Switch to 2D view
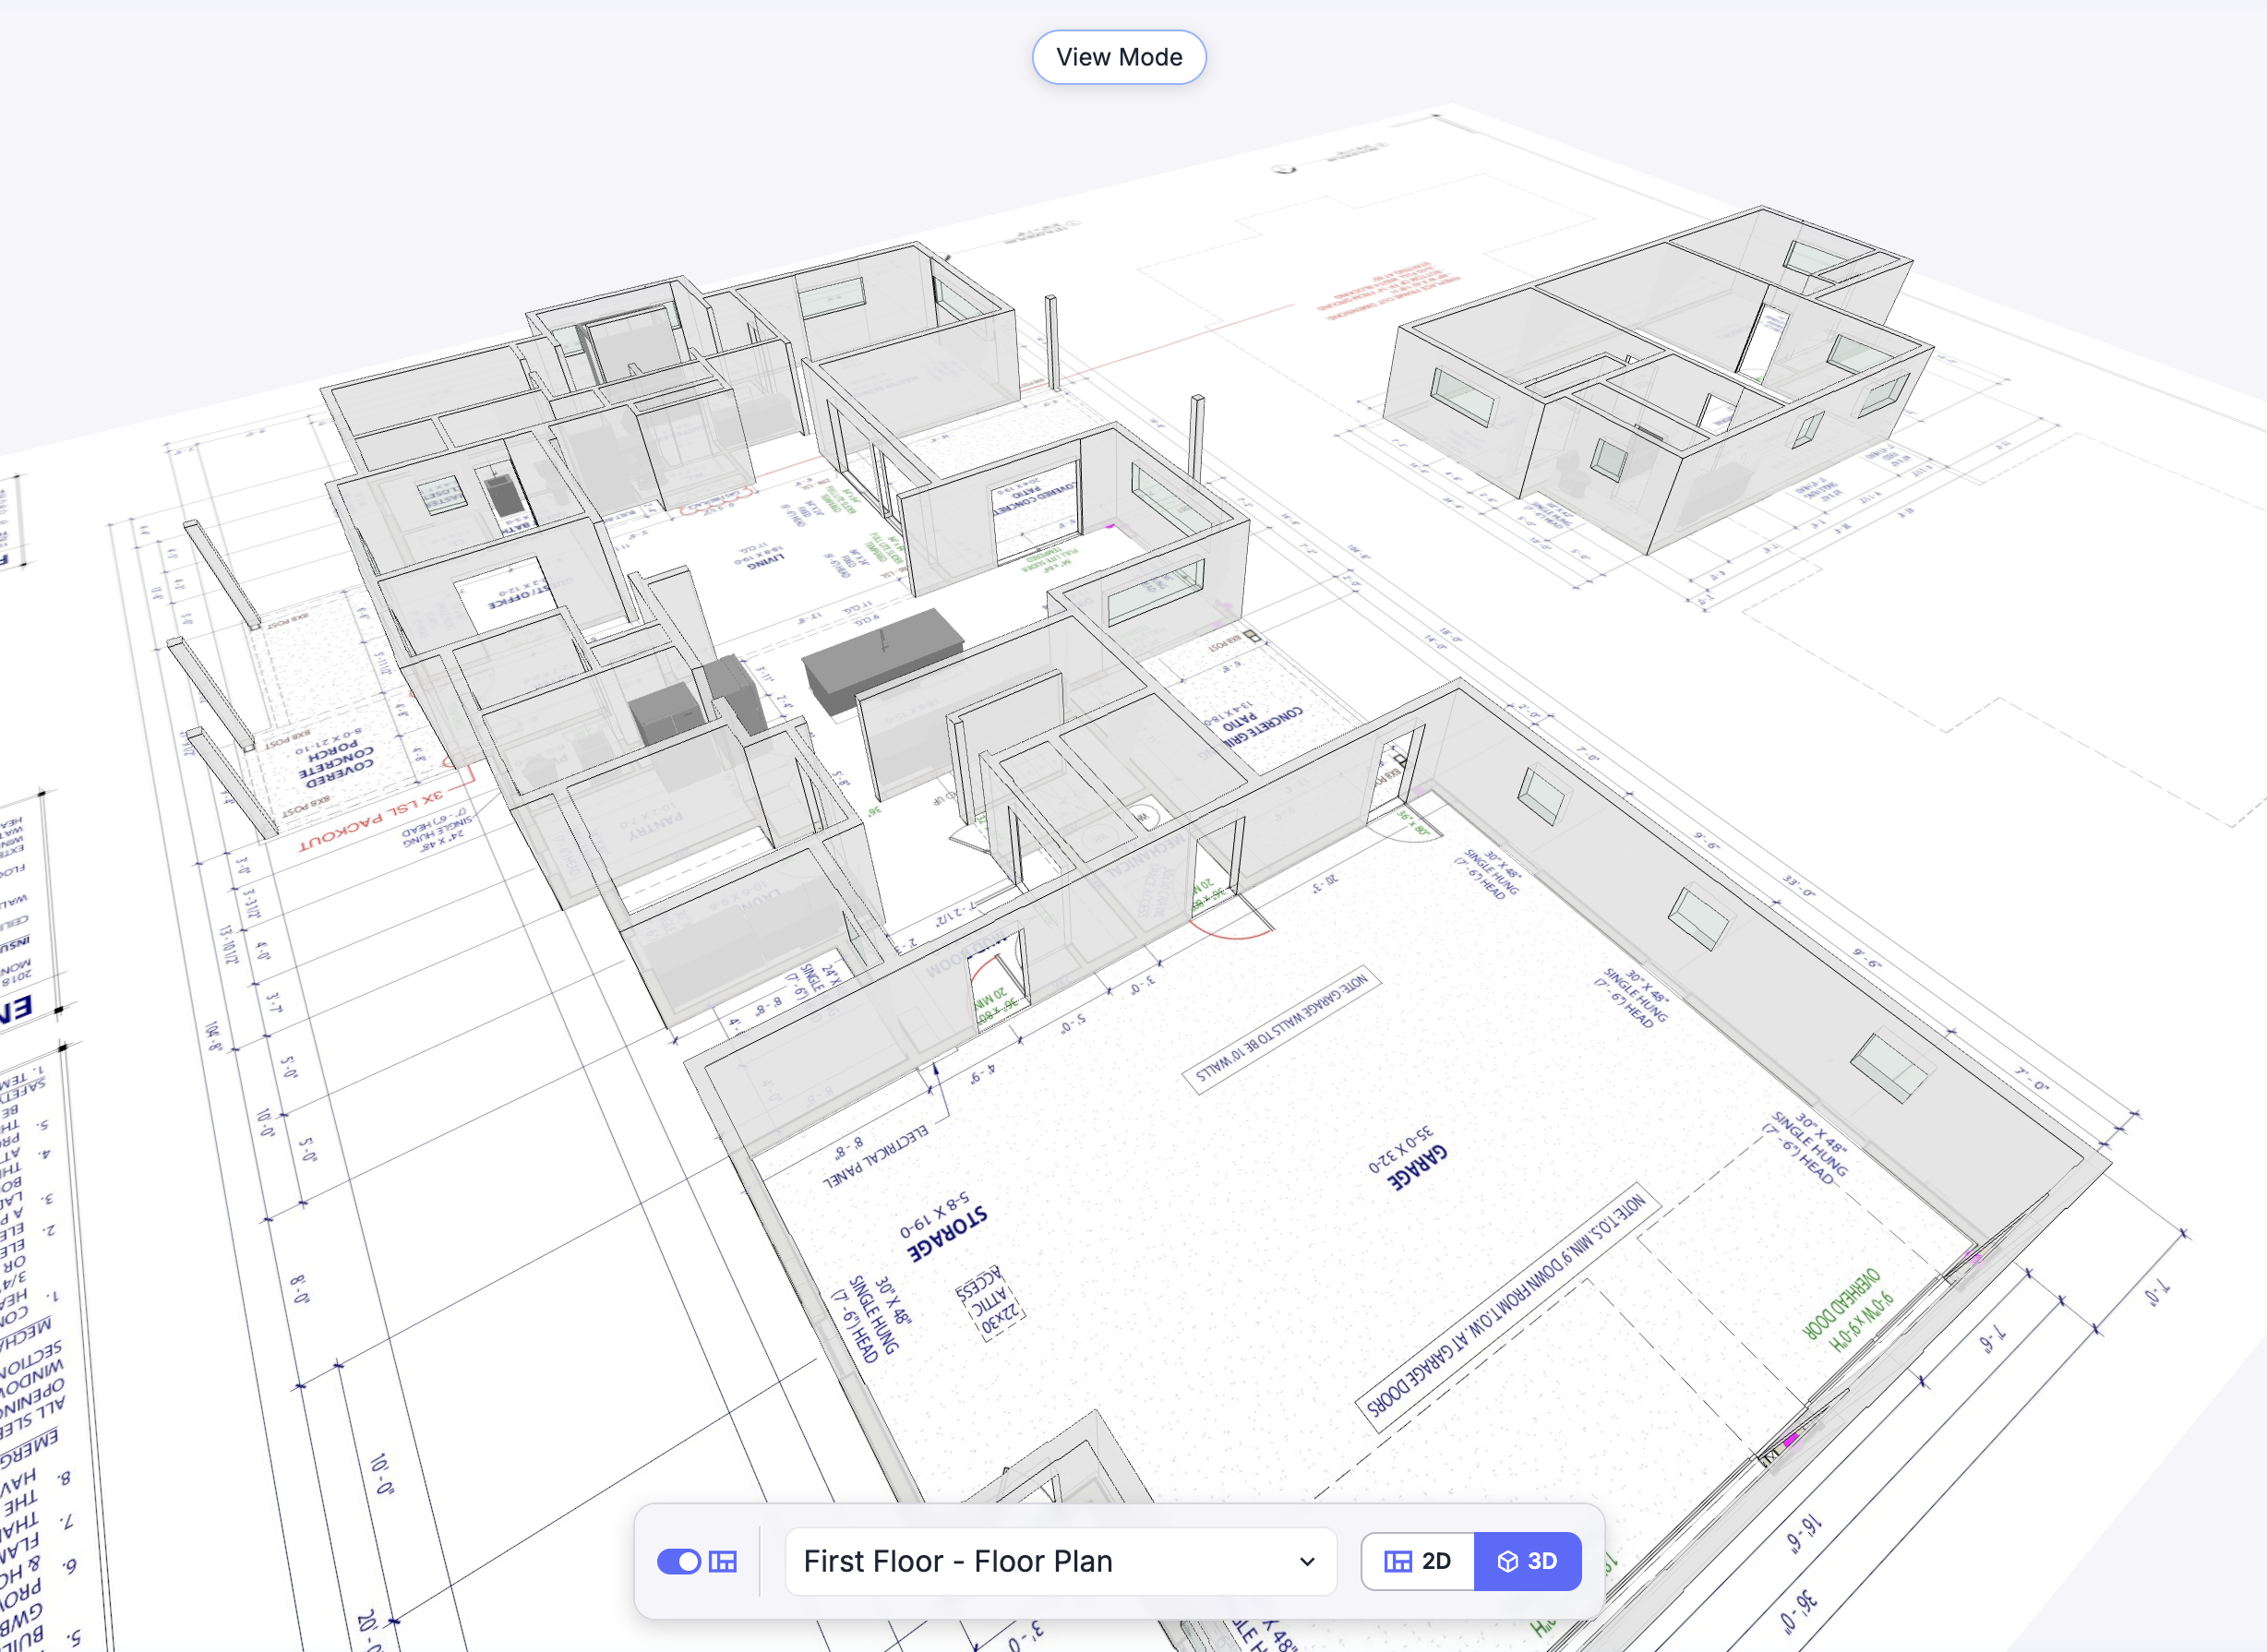Image resolution: width=2267 pixels, height=1652 pixels. pyautogui.click(x=1418, y=1561)
